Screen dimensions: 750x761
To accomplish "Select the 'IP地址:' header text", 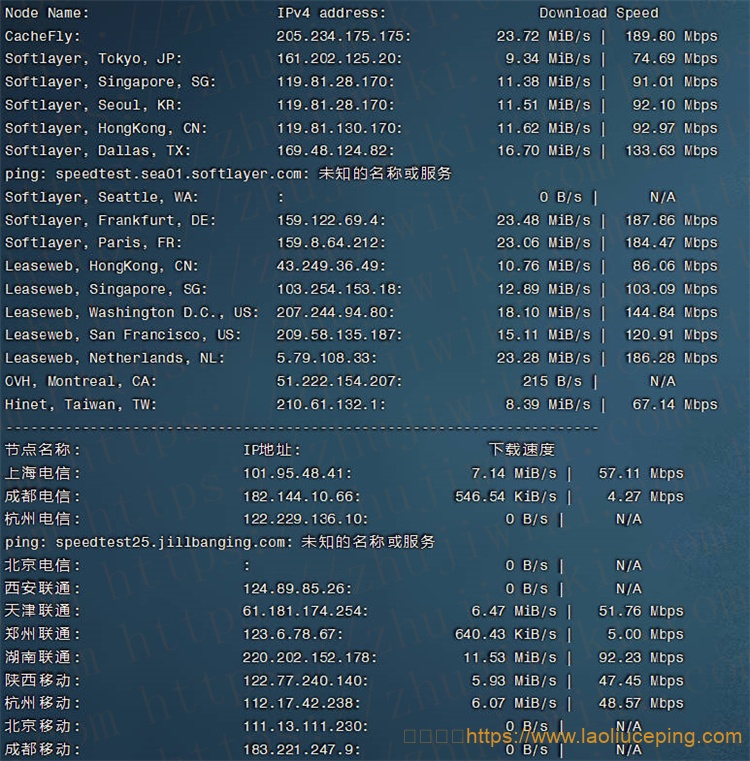I will point(272,450).
